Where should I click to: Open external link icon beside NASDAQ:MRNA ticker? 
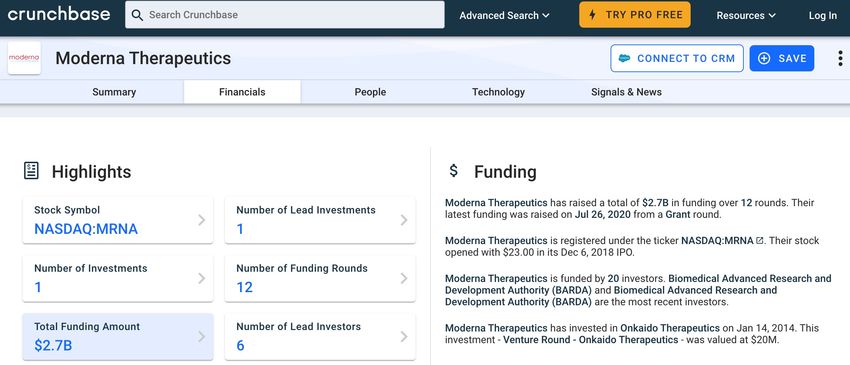pyautogui.click(x=759, y=240)
